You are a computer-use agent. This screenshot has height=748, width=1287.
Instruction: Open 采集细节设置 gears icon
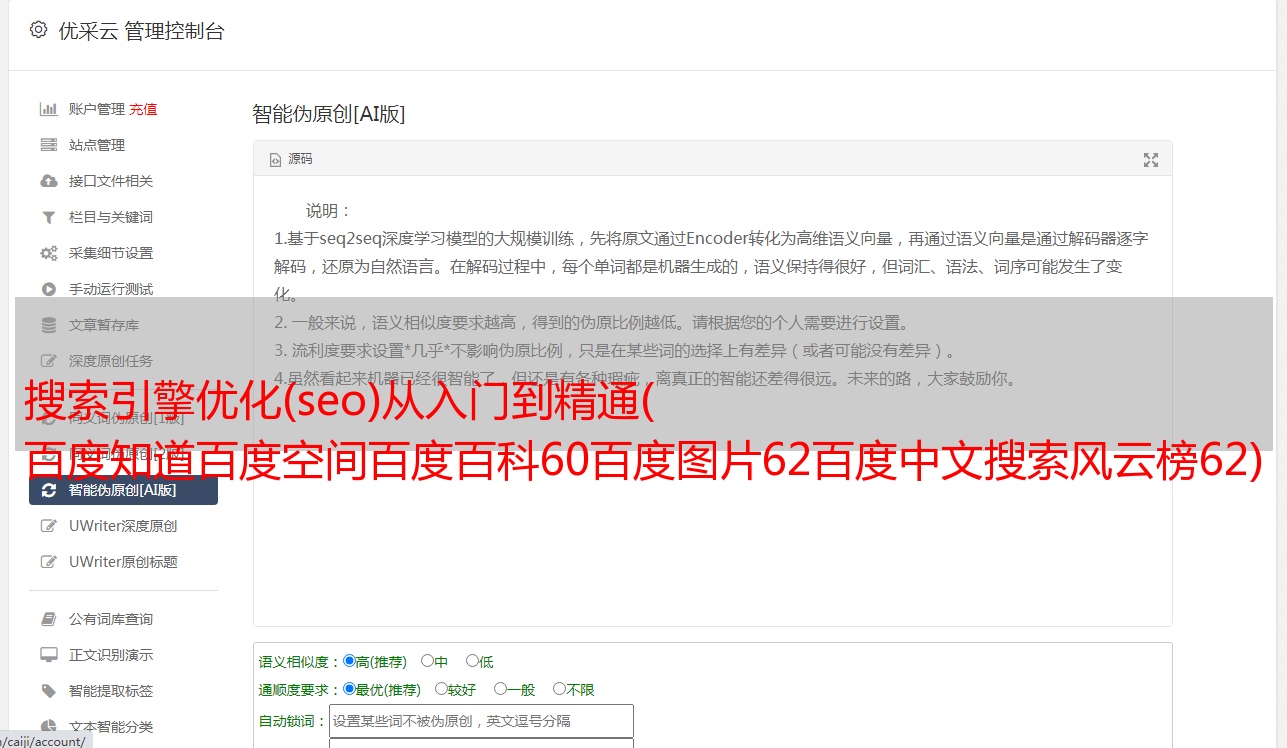(x=48, y=253)
